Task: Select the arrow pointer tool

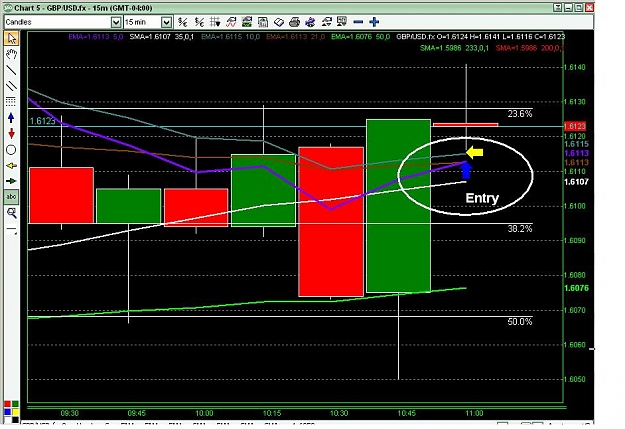Action: 11,39
